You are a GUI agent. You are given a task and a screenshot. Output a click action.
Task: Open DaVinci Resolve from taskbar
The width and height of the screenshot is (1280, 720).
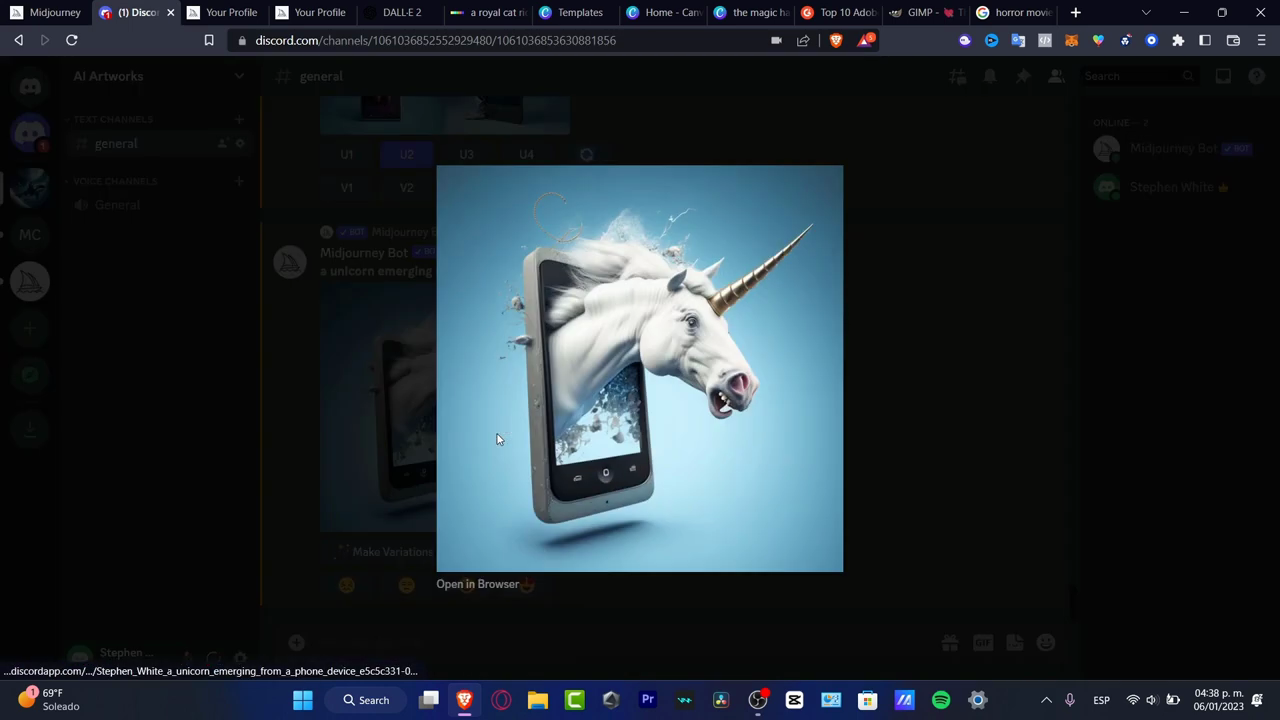pos(721,700)
